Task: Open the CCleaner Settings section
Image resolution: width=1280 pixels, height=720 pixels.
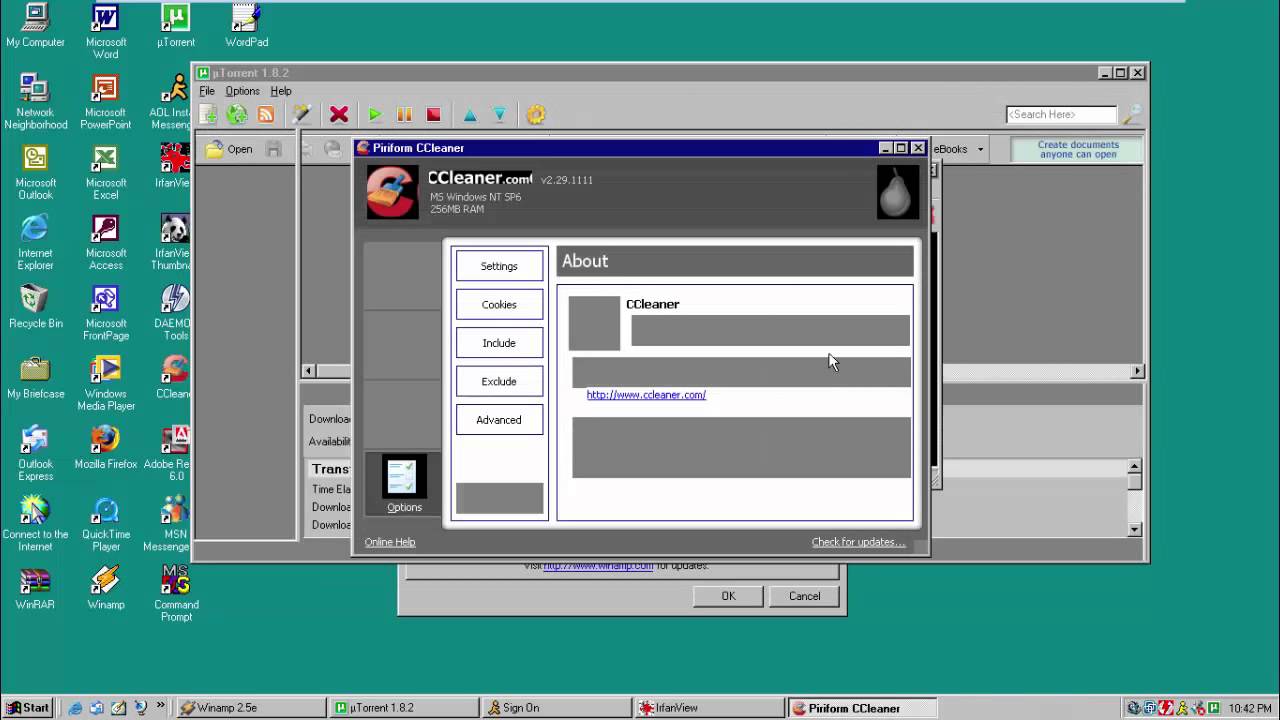Action: [x=499, y=266]
